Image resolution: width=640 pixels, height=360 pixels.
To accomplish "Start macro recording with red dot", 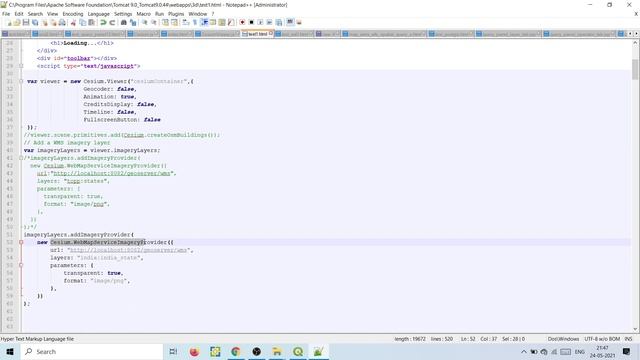I will coord(242,22).
